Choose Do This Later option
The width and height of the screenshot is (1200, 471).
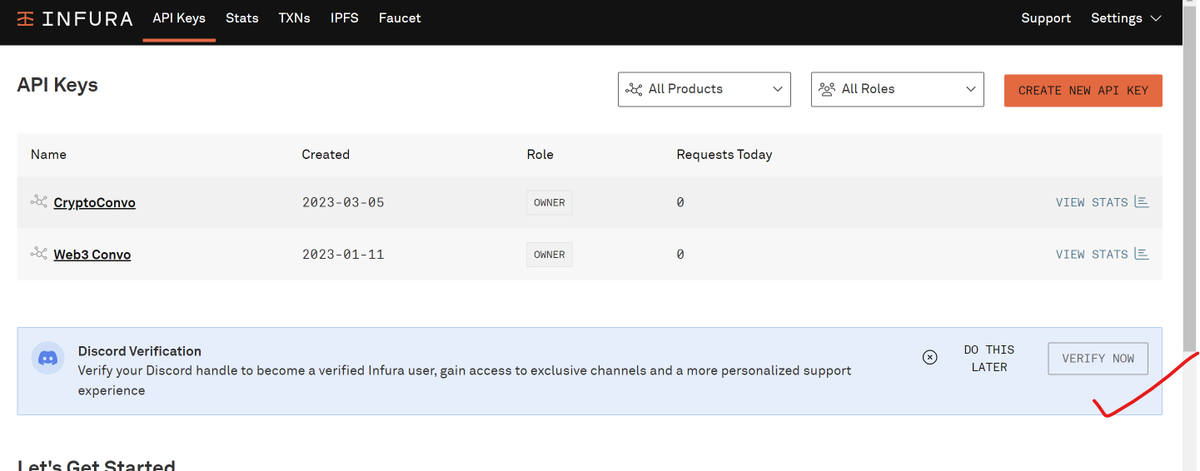point(988,358)
